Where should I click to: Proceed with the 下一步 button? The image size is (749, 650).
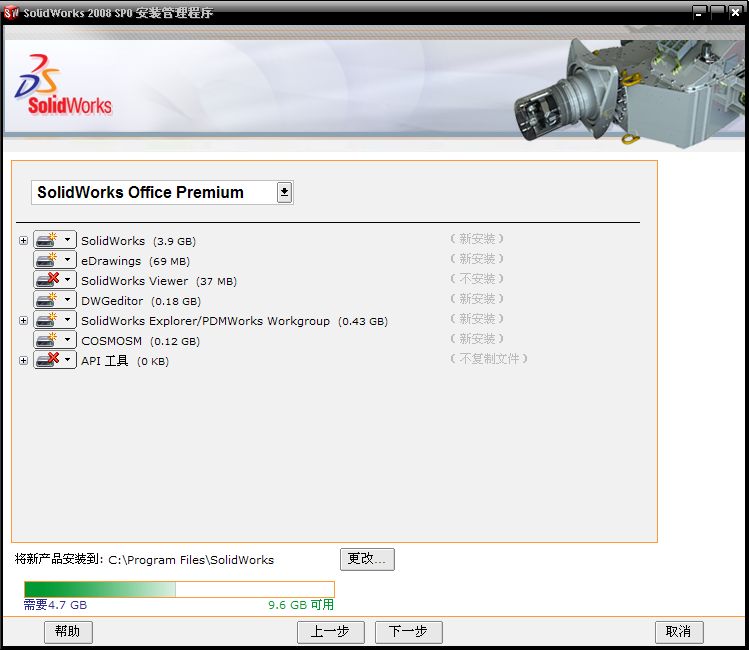408,632
